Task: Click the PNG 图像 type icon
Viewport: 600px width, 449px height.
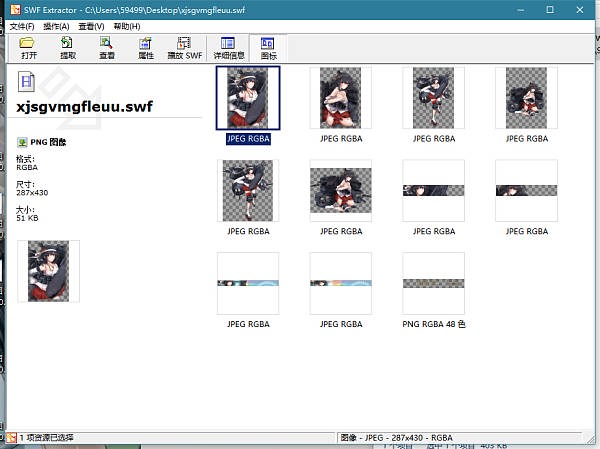Action: tap(22, 142)
